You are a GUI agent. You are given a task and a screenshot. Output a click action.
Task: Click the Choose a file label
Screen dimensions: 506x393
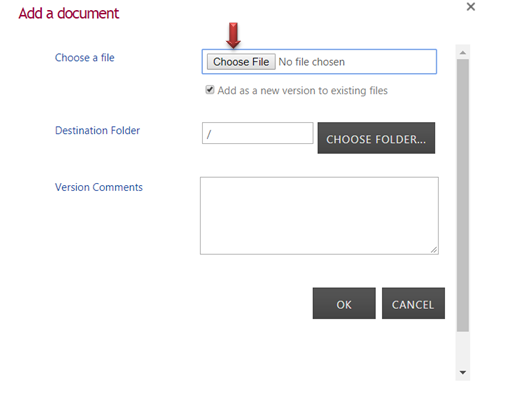[x=85, y=58]
